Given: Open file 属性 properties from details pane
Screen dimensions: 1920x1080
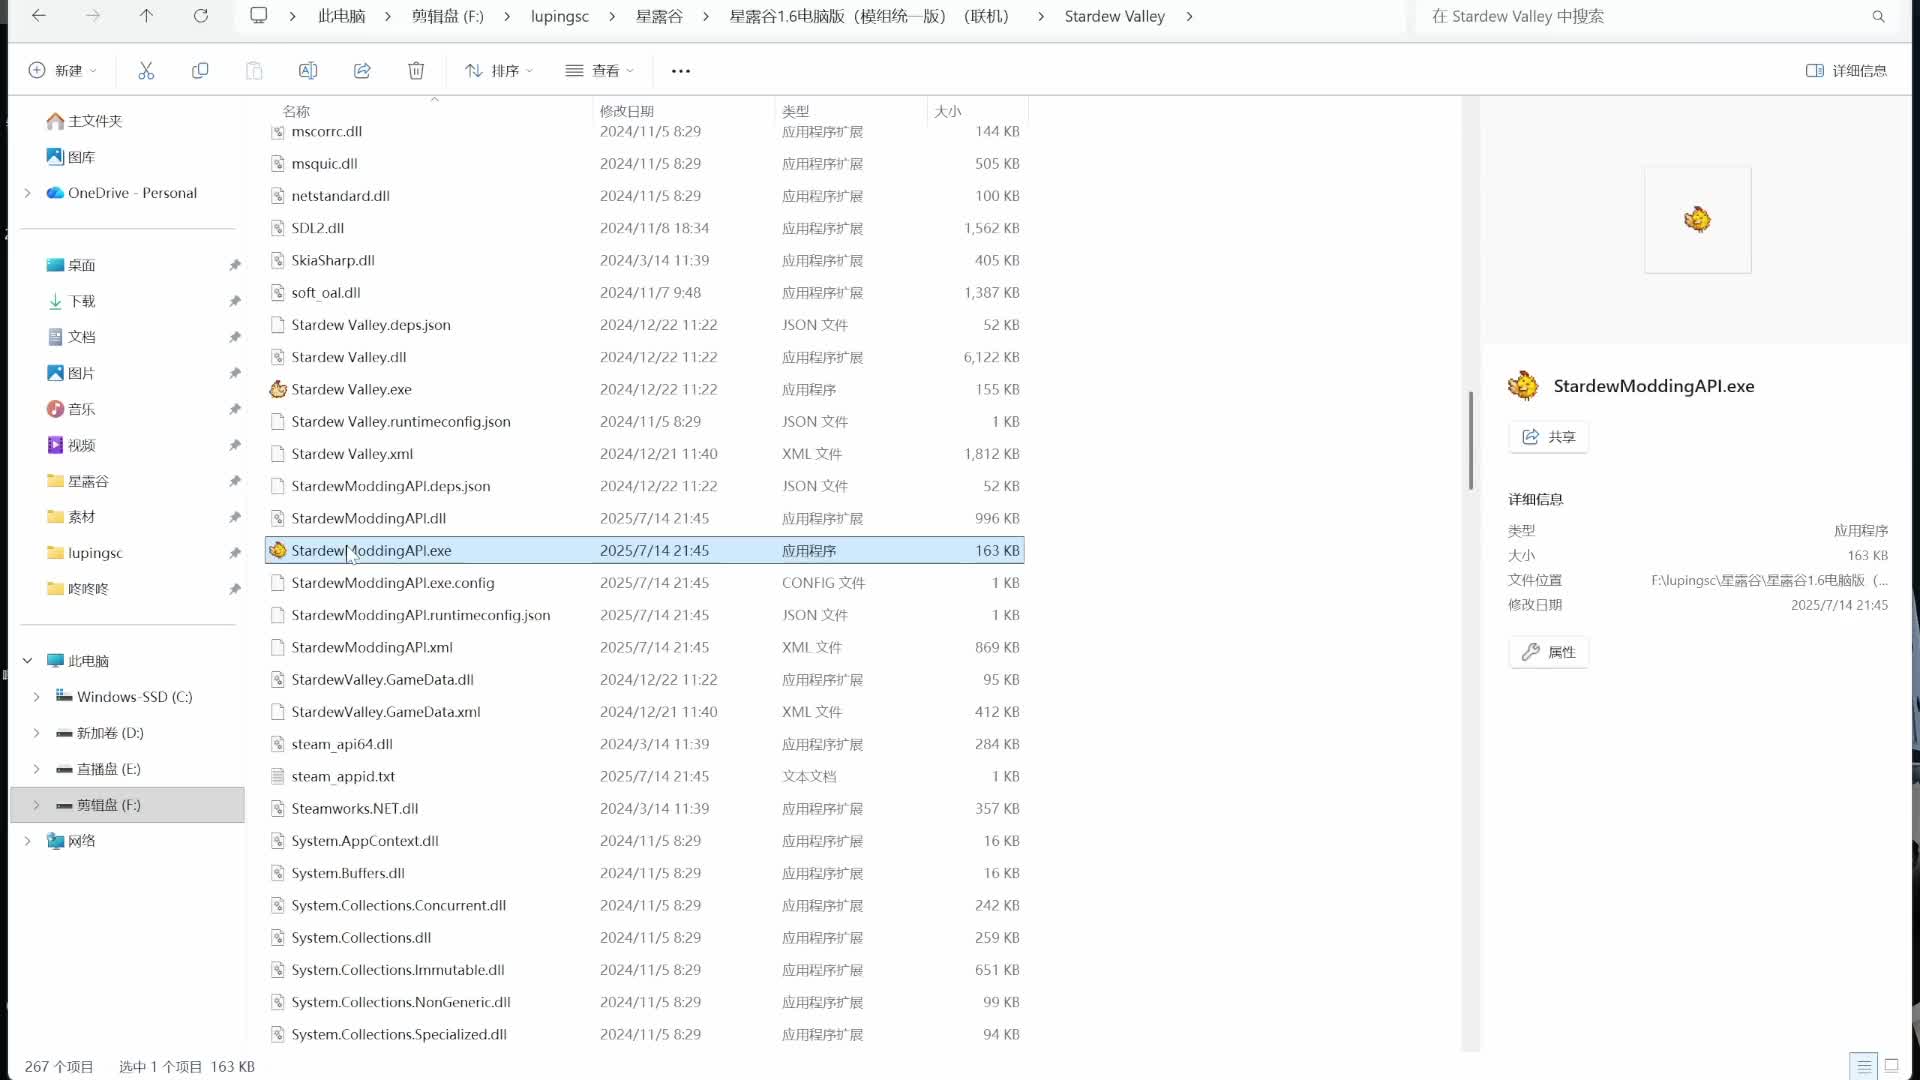Looking at the screenshot, I should coord(1548,651).
